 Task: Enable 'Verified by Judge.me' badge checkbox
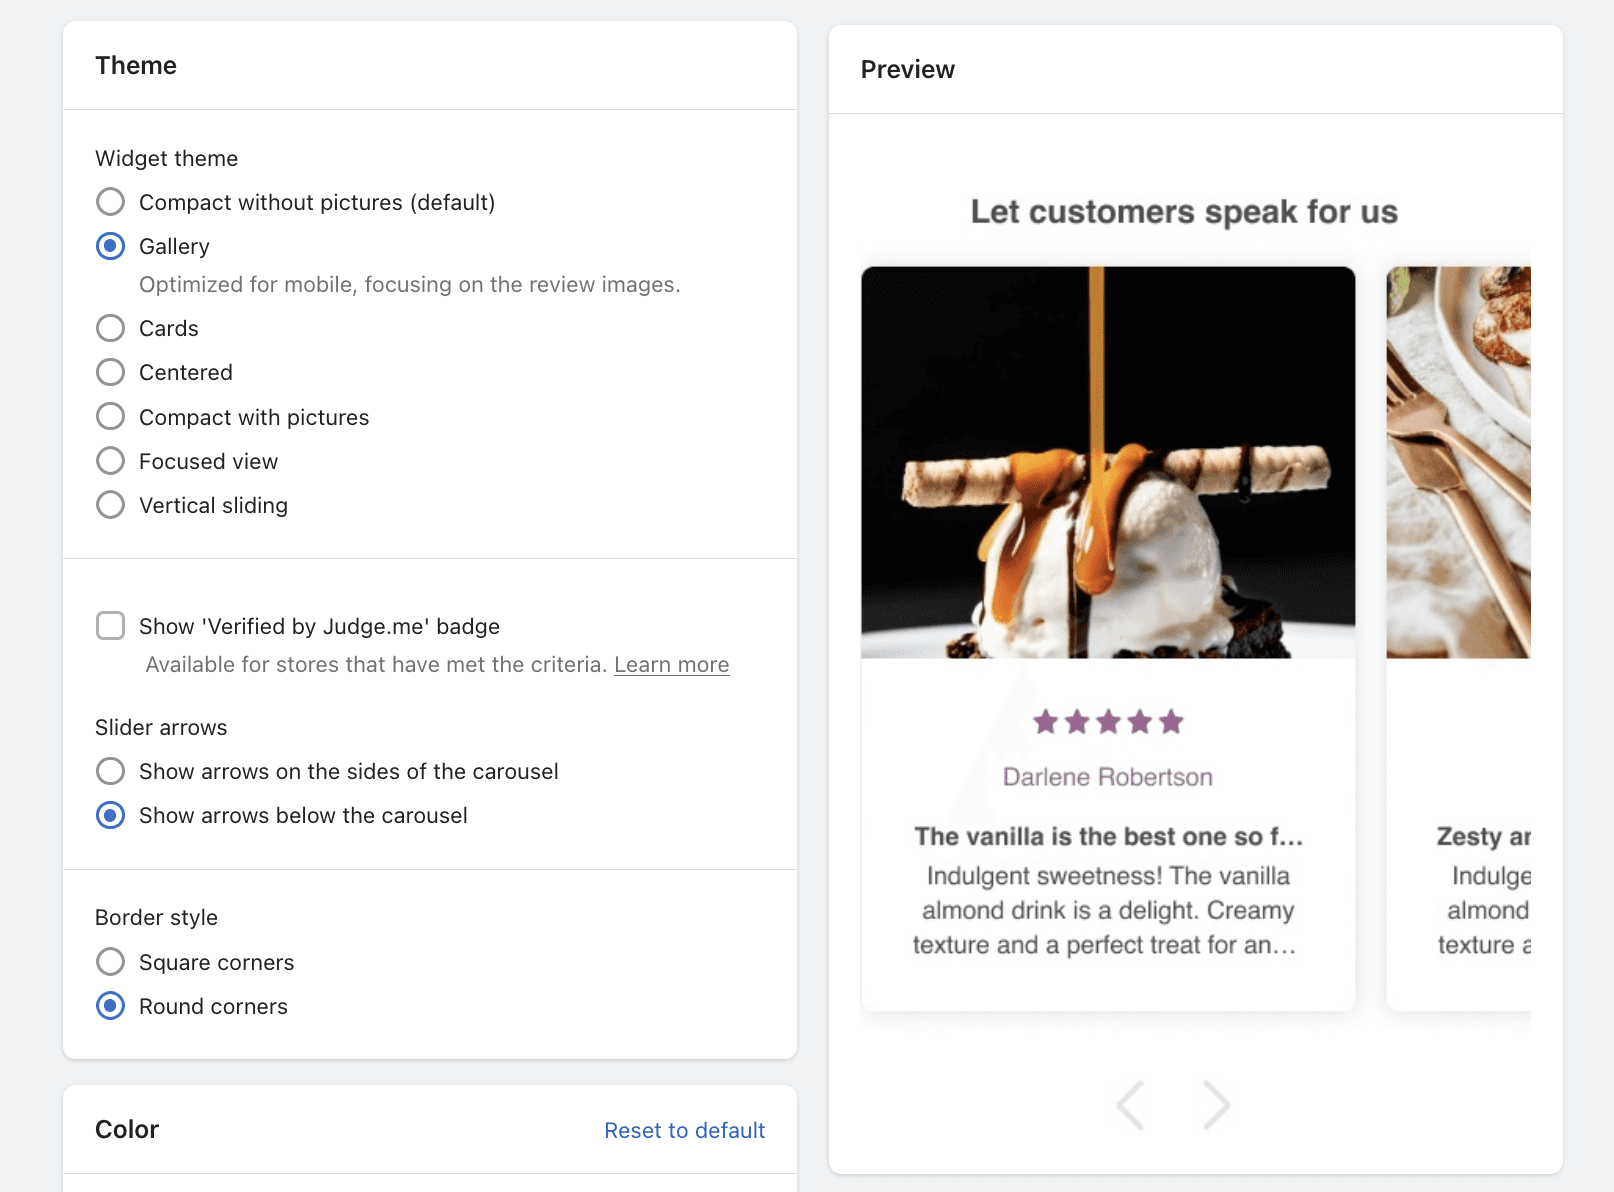click(x=111, y=626)
